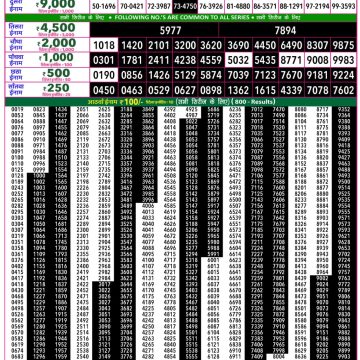Click the number 81-4880
Viewport: 360px width, 360px height.
click(x=238, y=6)
